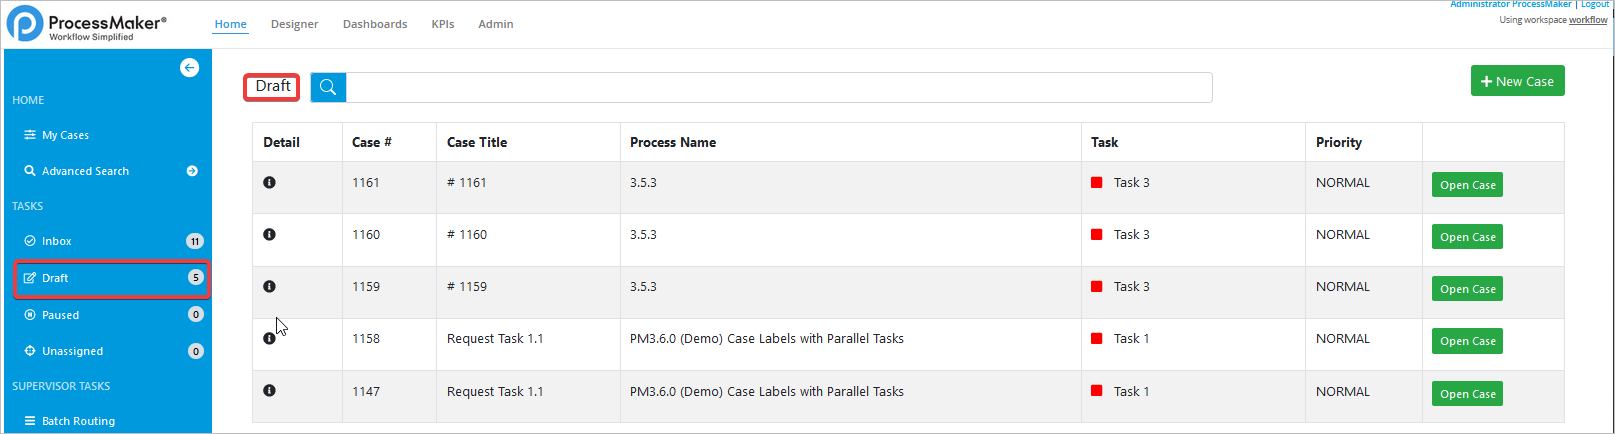Click the blue search magnifier icon
Image resolution: width=1615 pixels, height=434 pixels.
click(328, 88)
